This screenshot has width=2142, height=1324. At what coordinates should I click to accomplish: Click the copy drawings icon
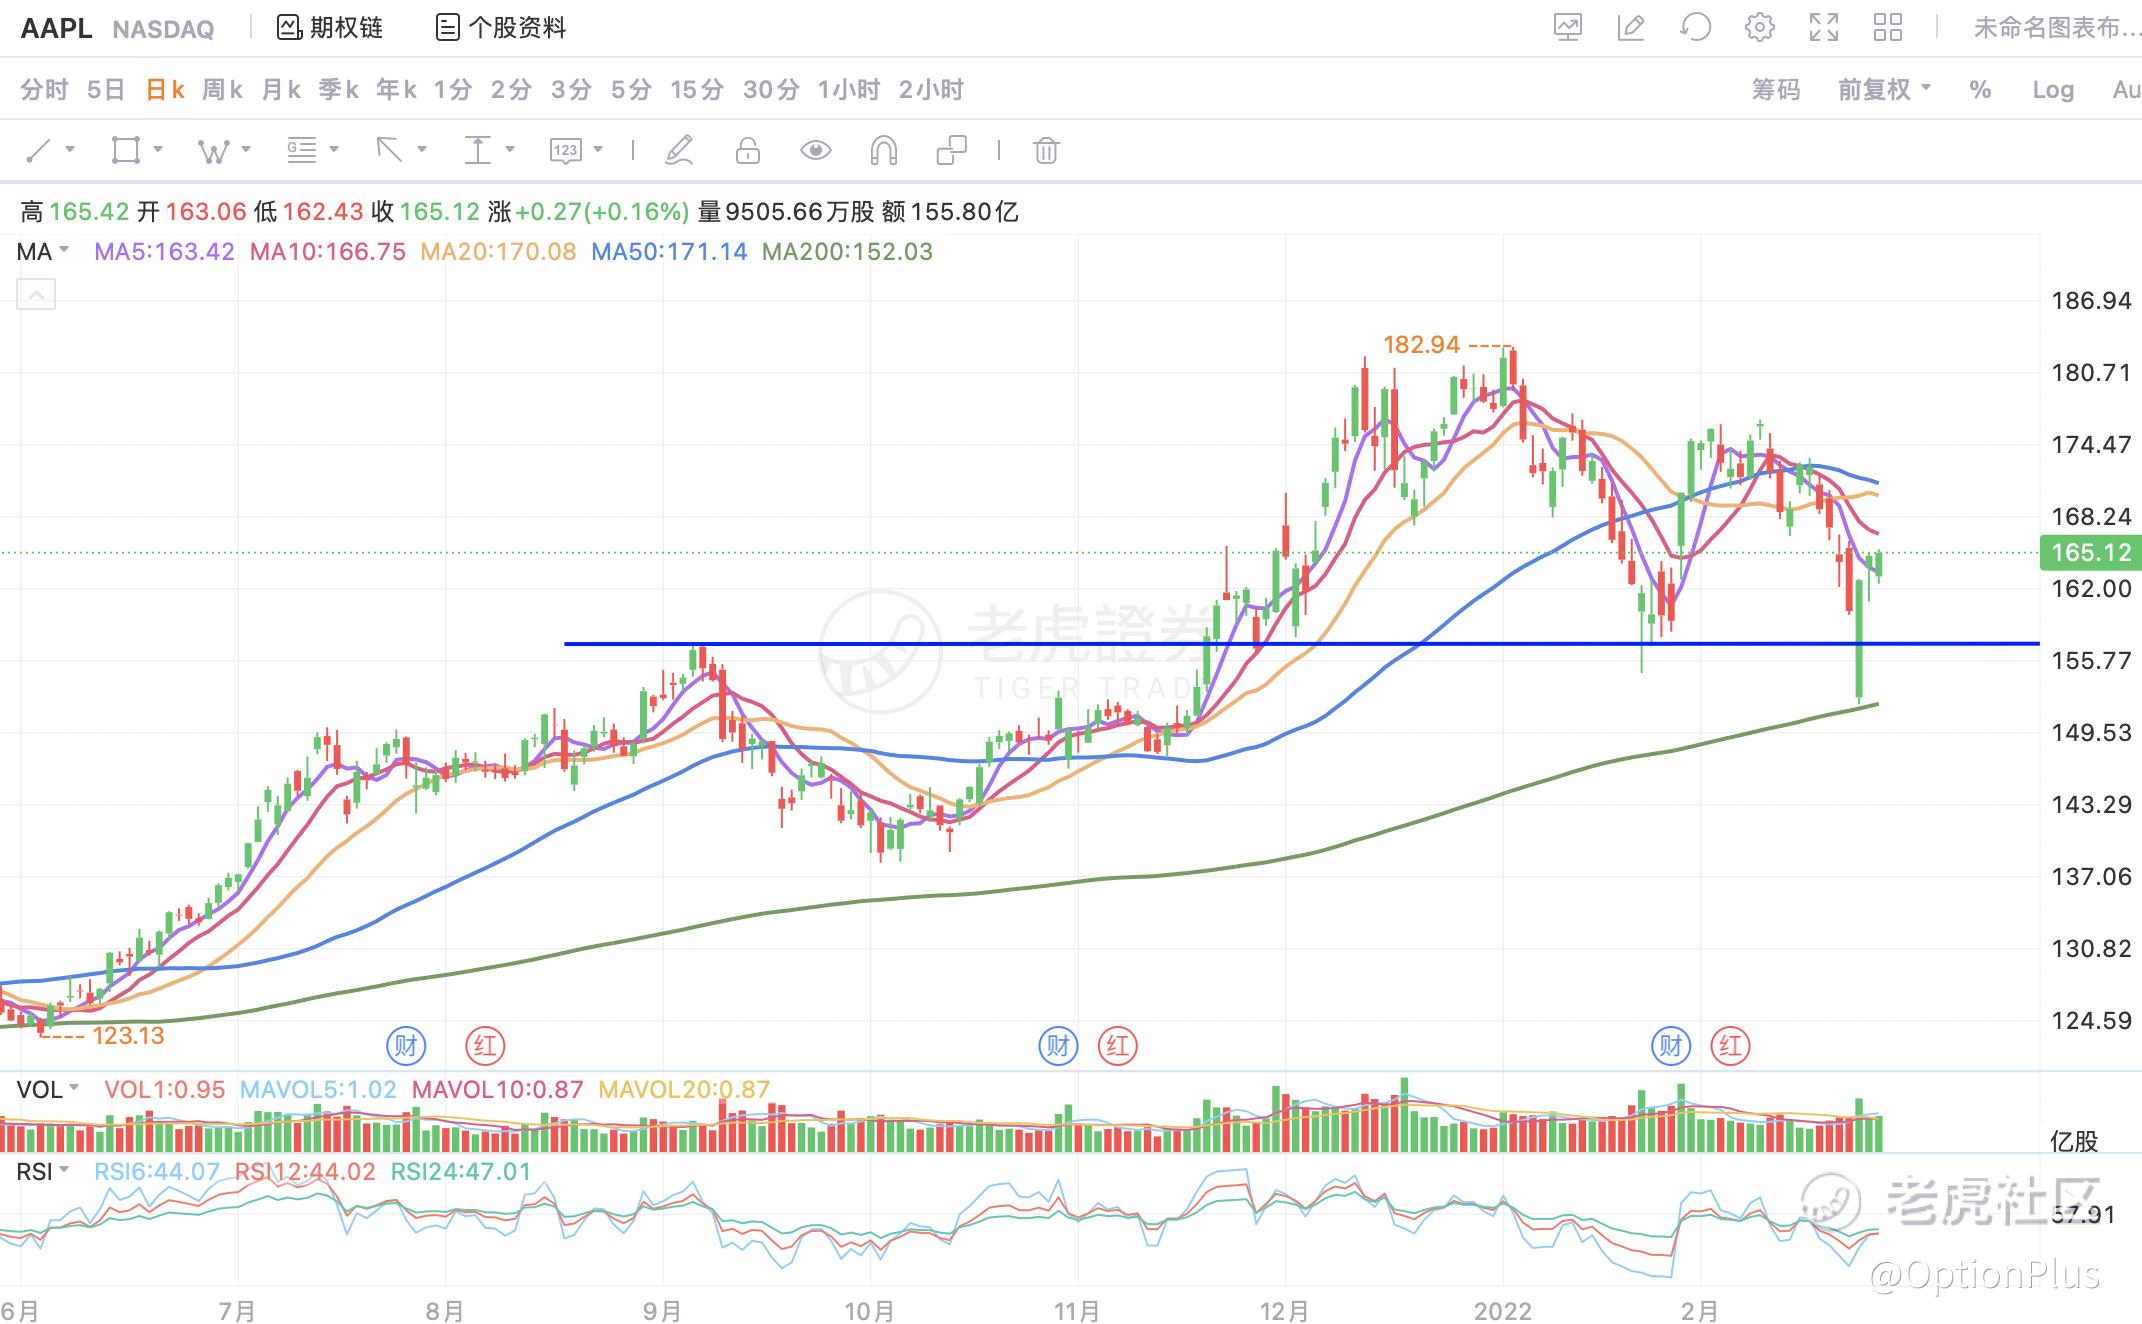(951, 151)
